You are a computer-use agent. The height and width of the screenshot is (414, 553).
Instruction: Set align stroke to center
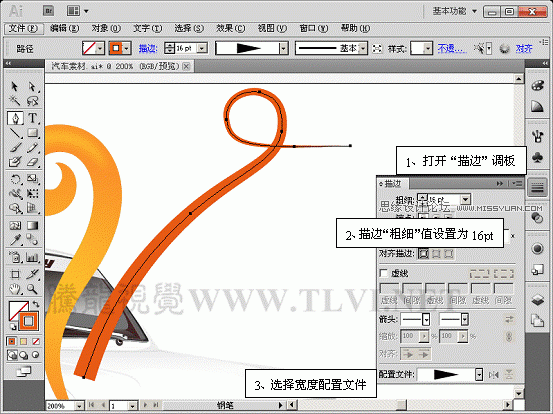(424, 253)
